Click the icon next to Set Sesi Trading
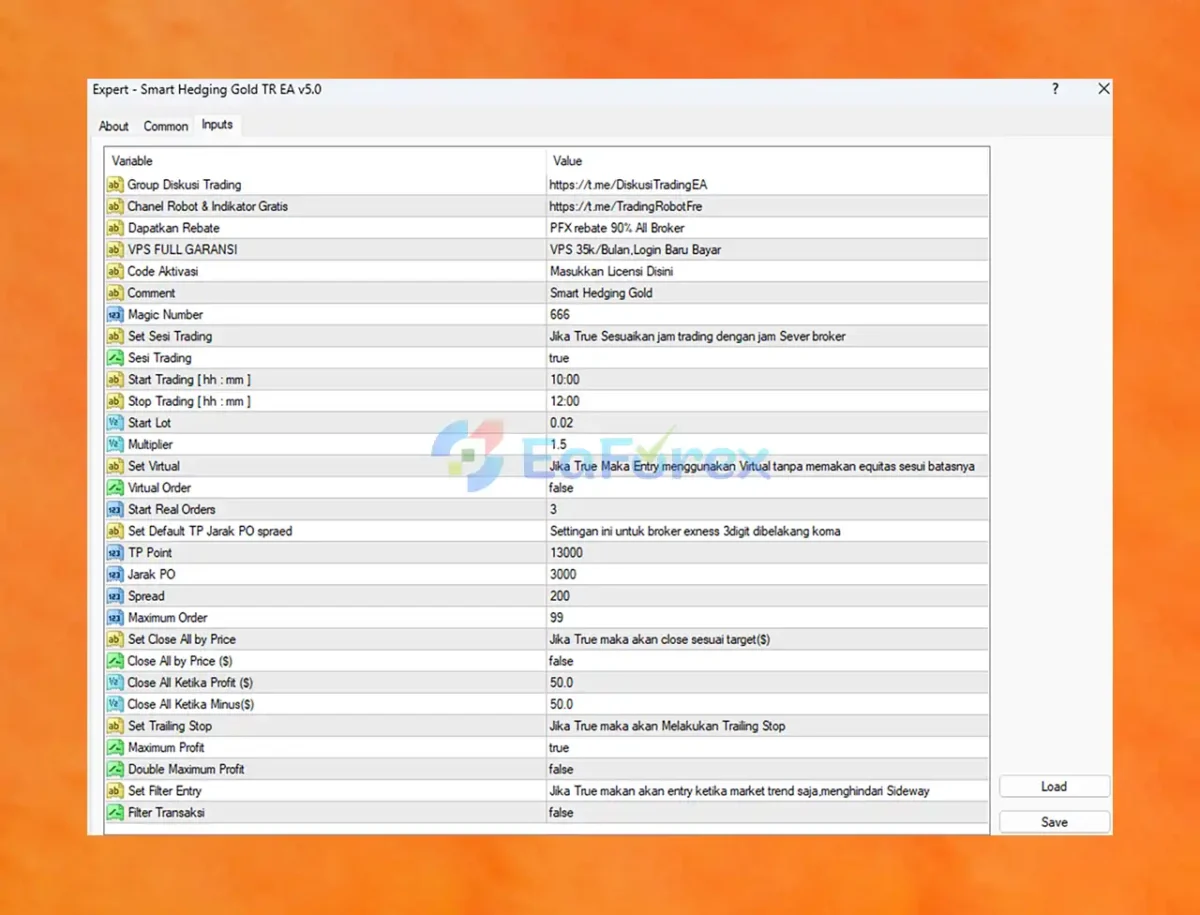 (x=114, y=336)
